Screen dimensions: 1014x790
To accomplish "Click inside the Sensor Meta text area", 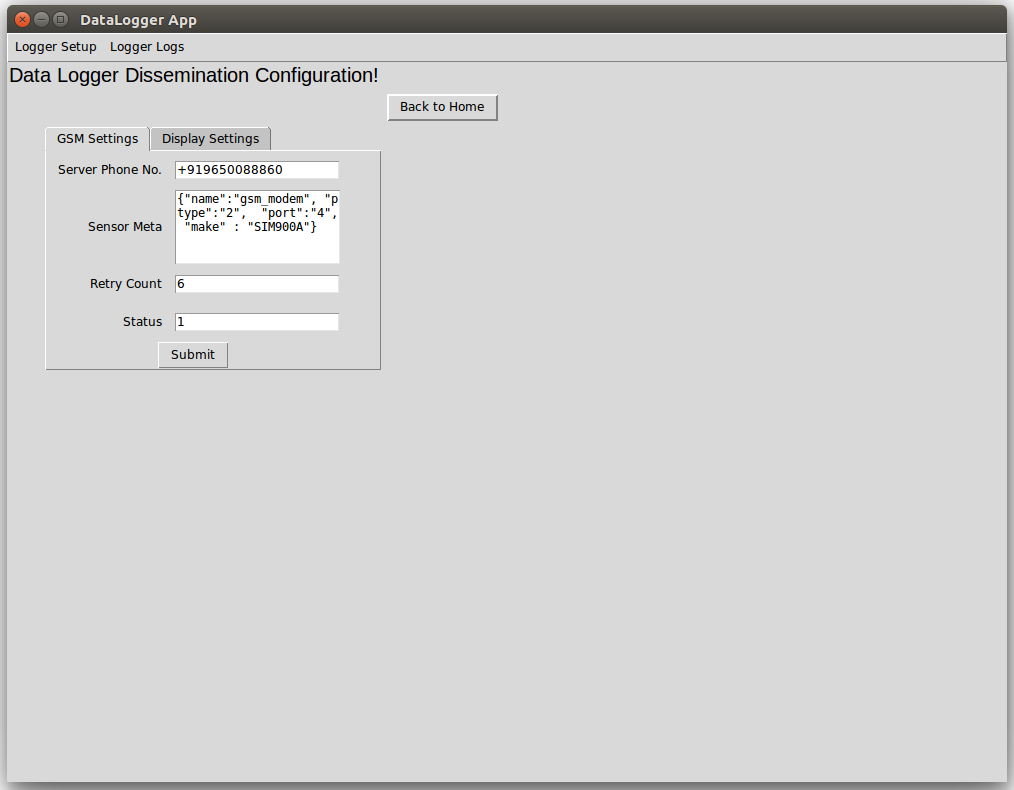I will click(257, 227).
